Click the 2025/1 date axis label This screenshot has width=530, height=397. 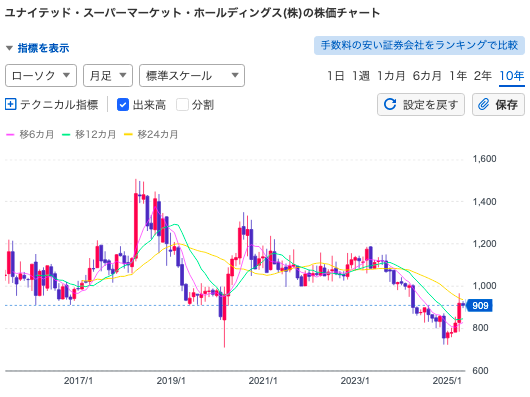[x=447, y=381]
